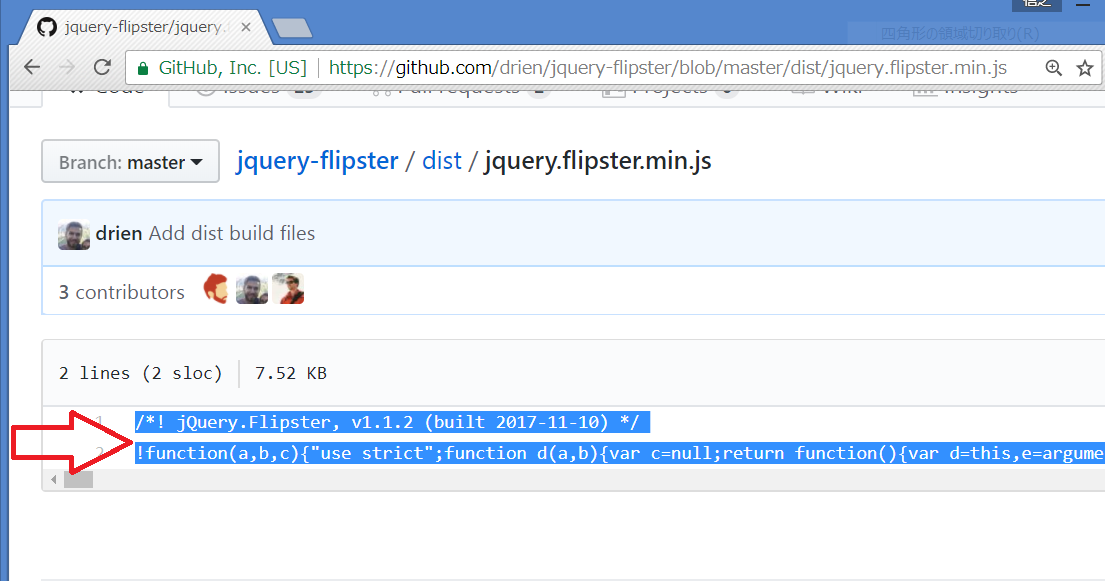This screenshot has height=581, width=1105.
Task: Click the zoom magnifier icon in address bar
Action: coord(1054,68)
